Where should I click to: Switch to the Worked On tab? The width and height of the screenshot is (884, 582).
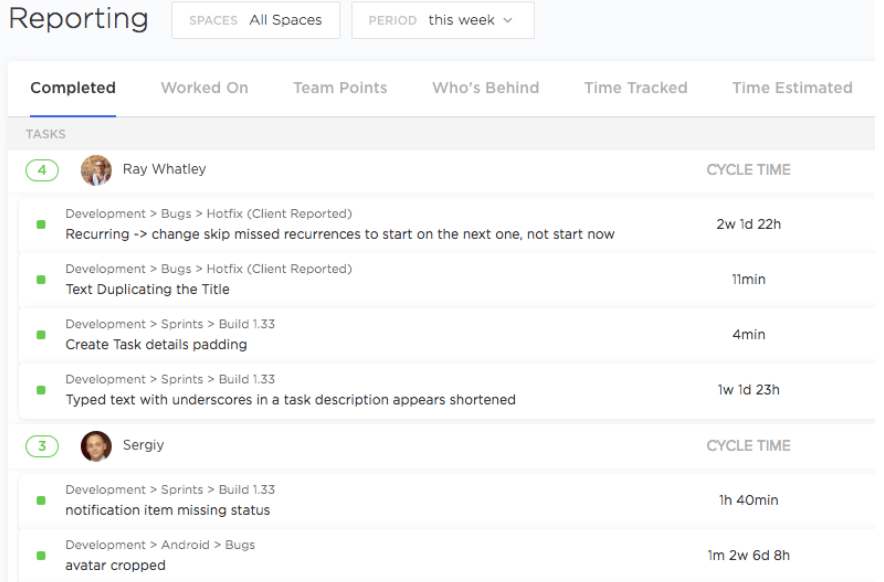pyautogui.click(x=204, y=88)
